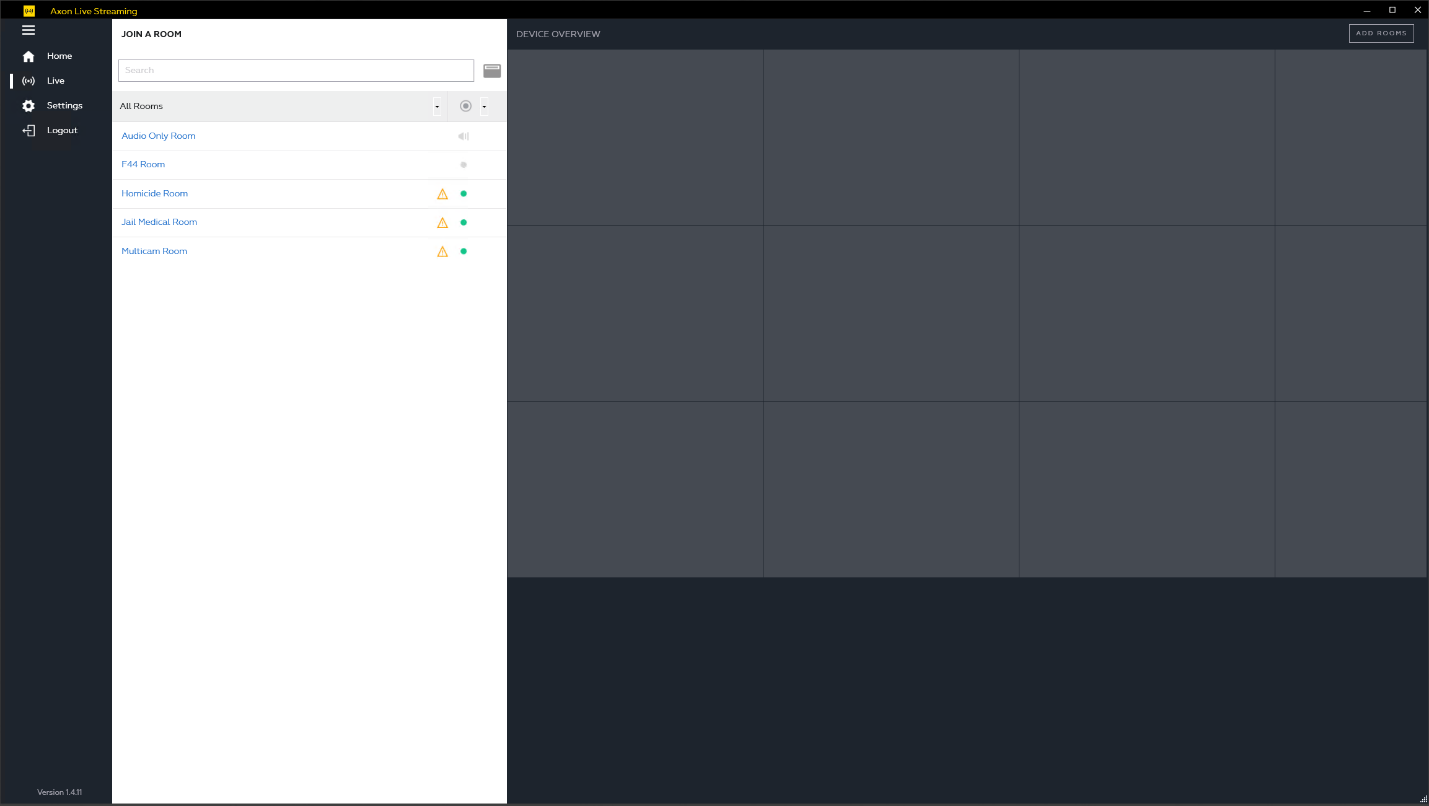The height and width of the screenshot is (806, 1429).
Task: Open the recording status filter dropdown arrow
Action: (484, 107)
